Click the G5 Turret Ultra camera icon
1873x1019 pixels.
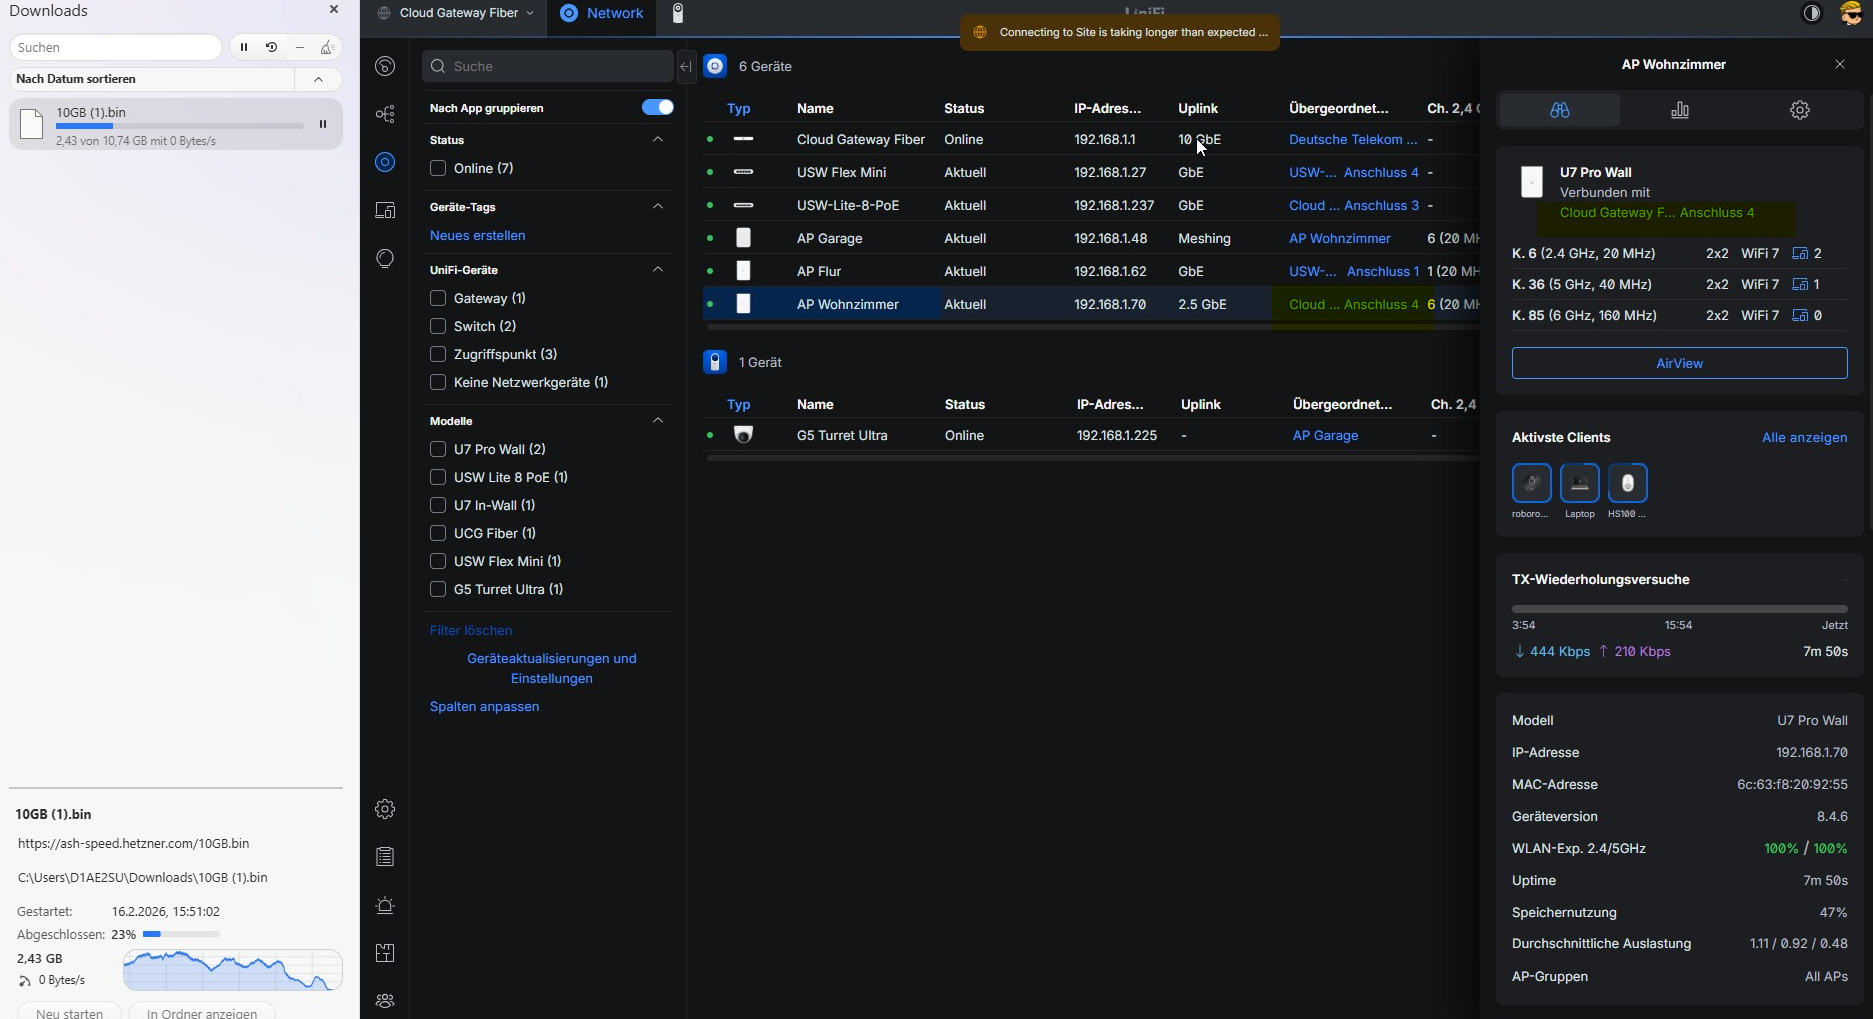743,435
